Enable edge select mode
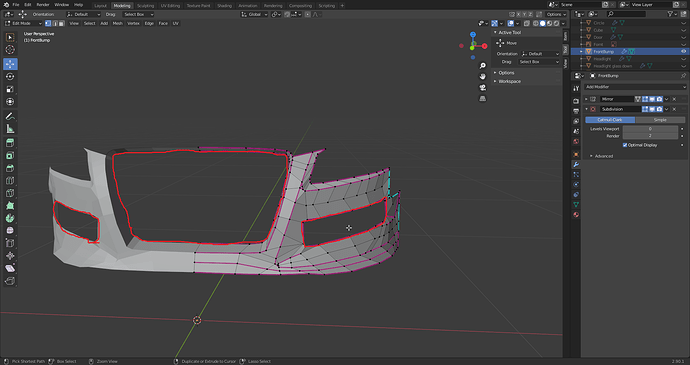Viewport: 690px width, 365px height. tap(55, 23)
